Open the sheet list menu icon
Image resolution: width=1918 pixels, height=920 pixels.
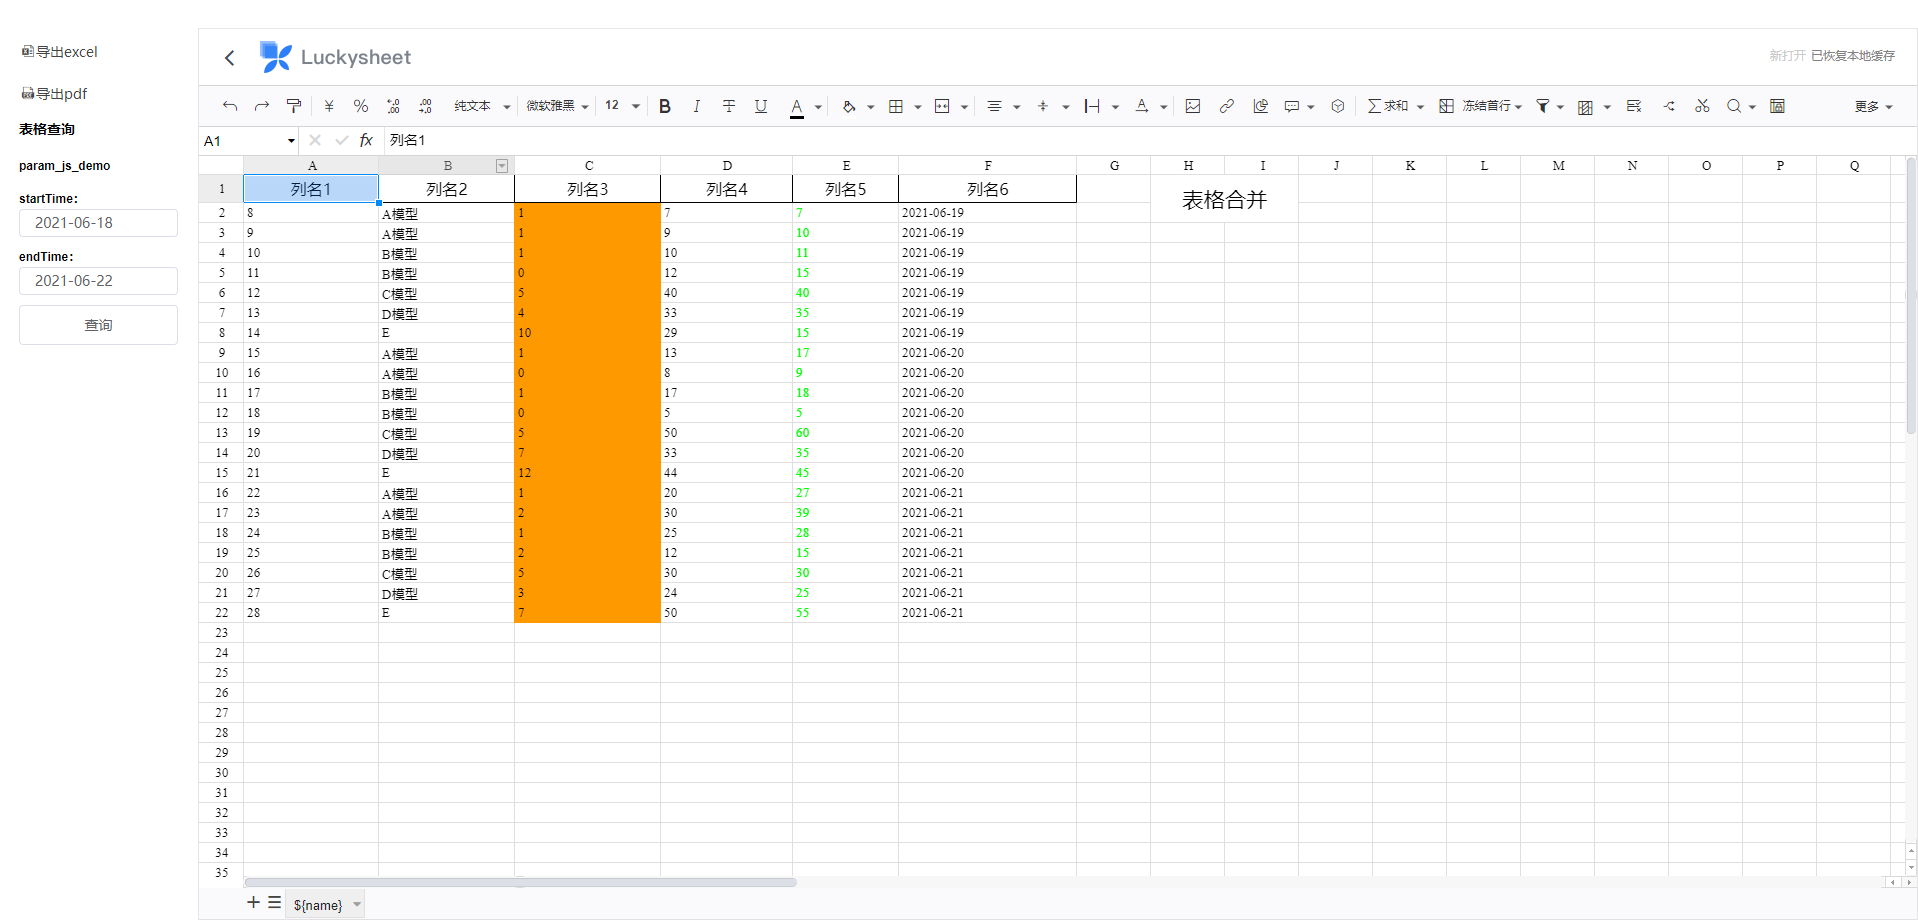274,902
